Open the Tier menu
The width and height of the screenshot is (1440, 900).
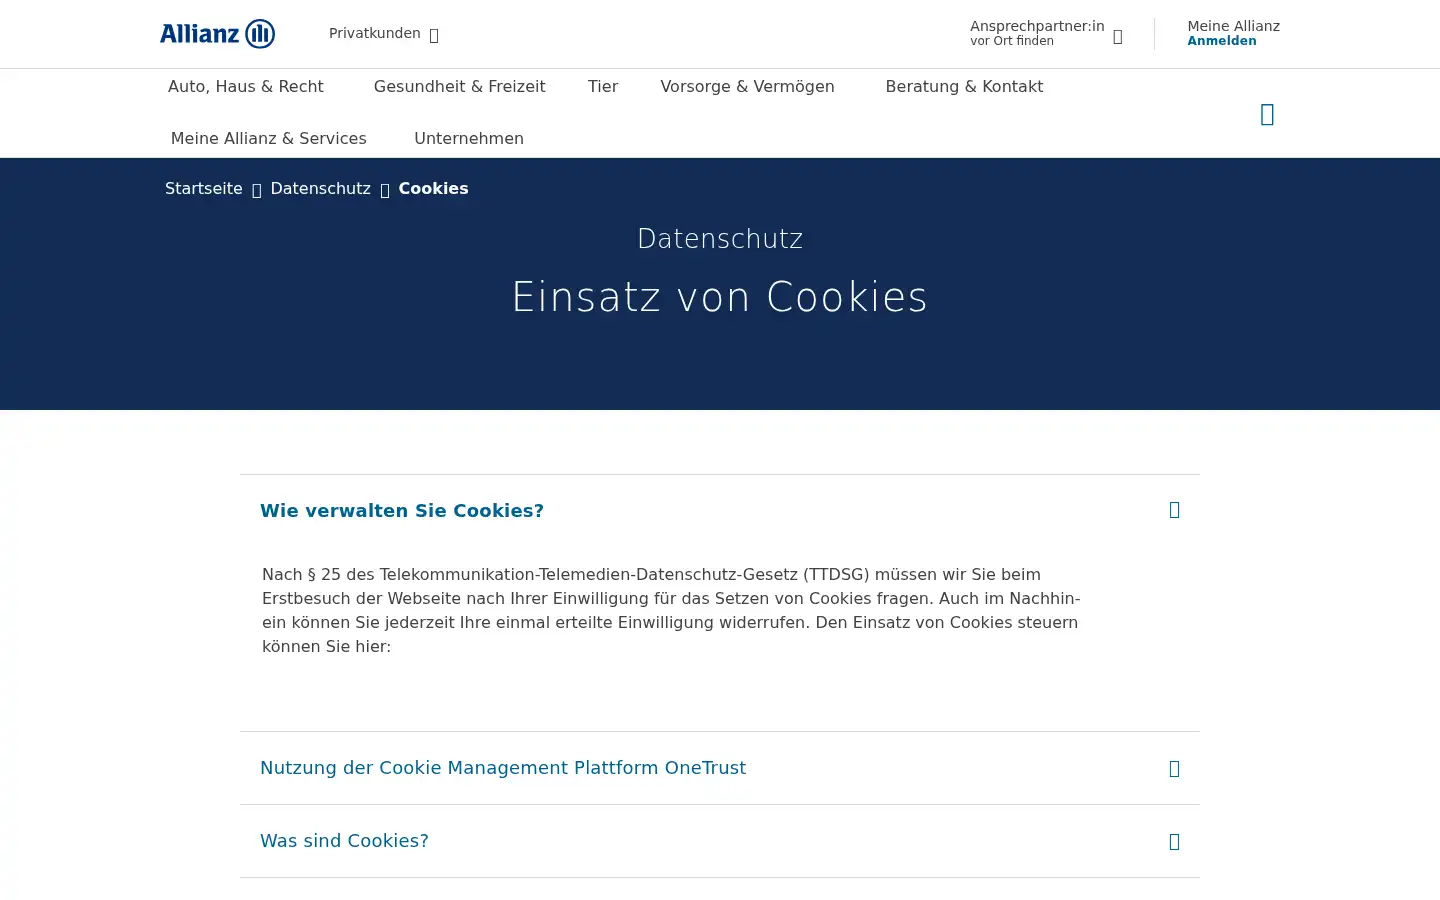click(603, 87)
